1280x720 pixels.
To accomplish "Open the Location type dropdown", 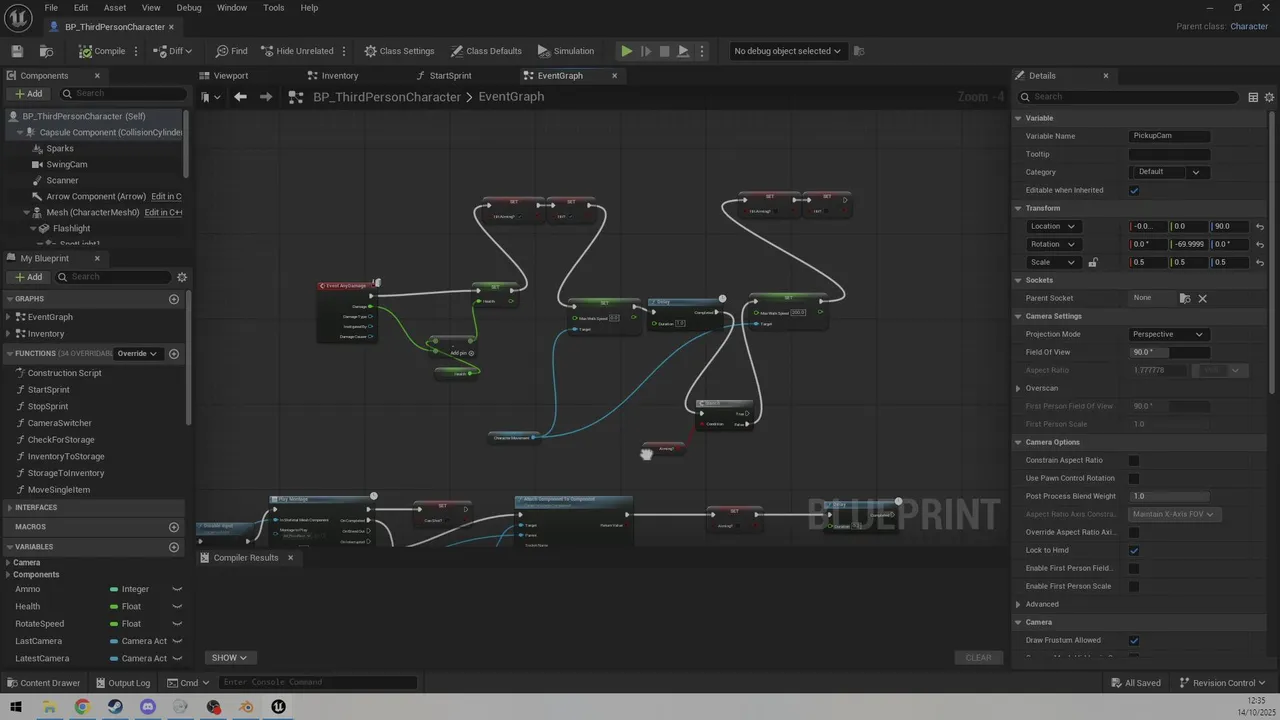I will [x=1054, y=226].
